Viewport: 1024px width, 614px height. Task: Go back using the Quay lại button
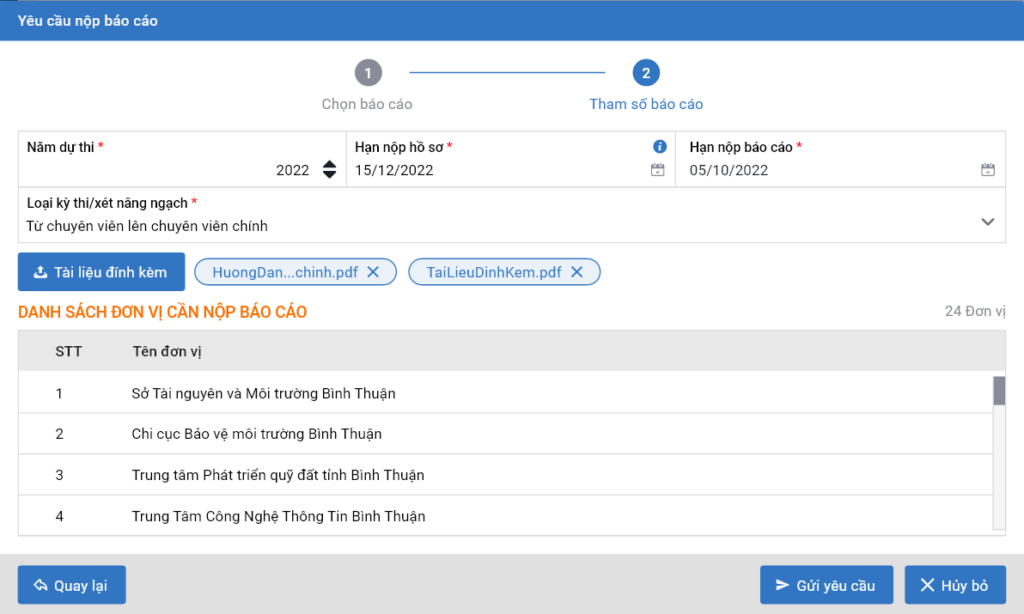pos(72,585)
